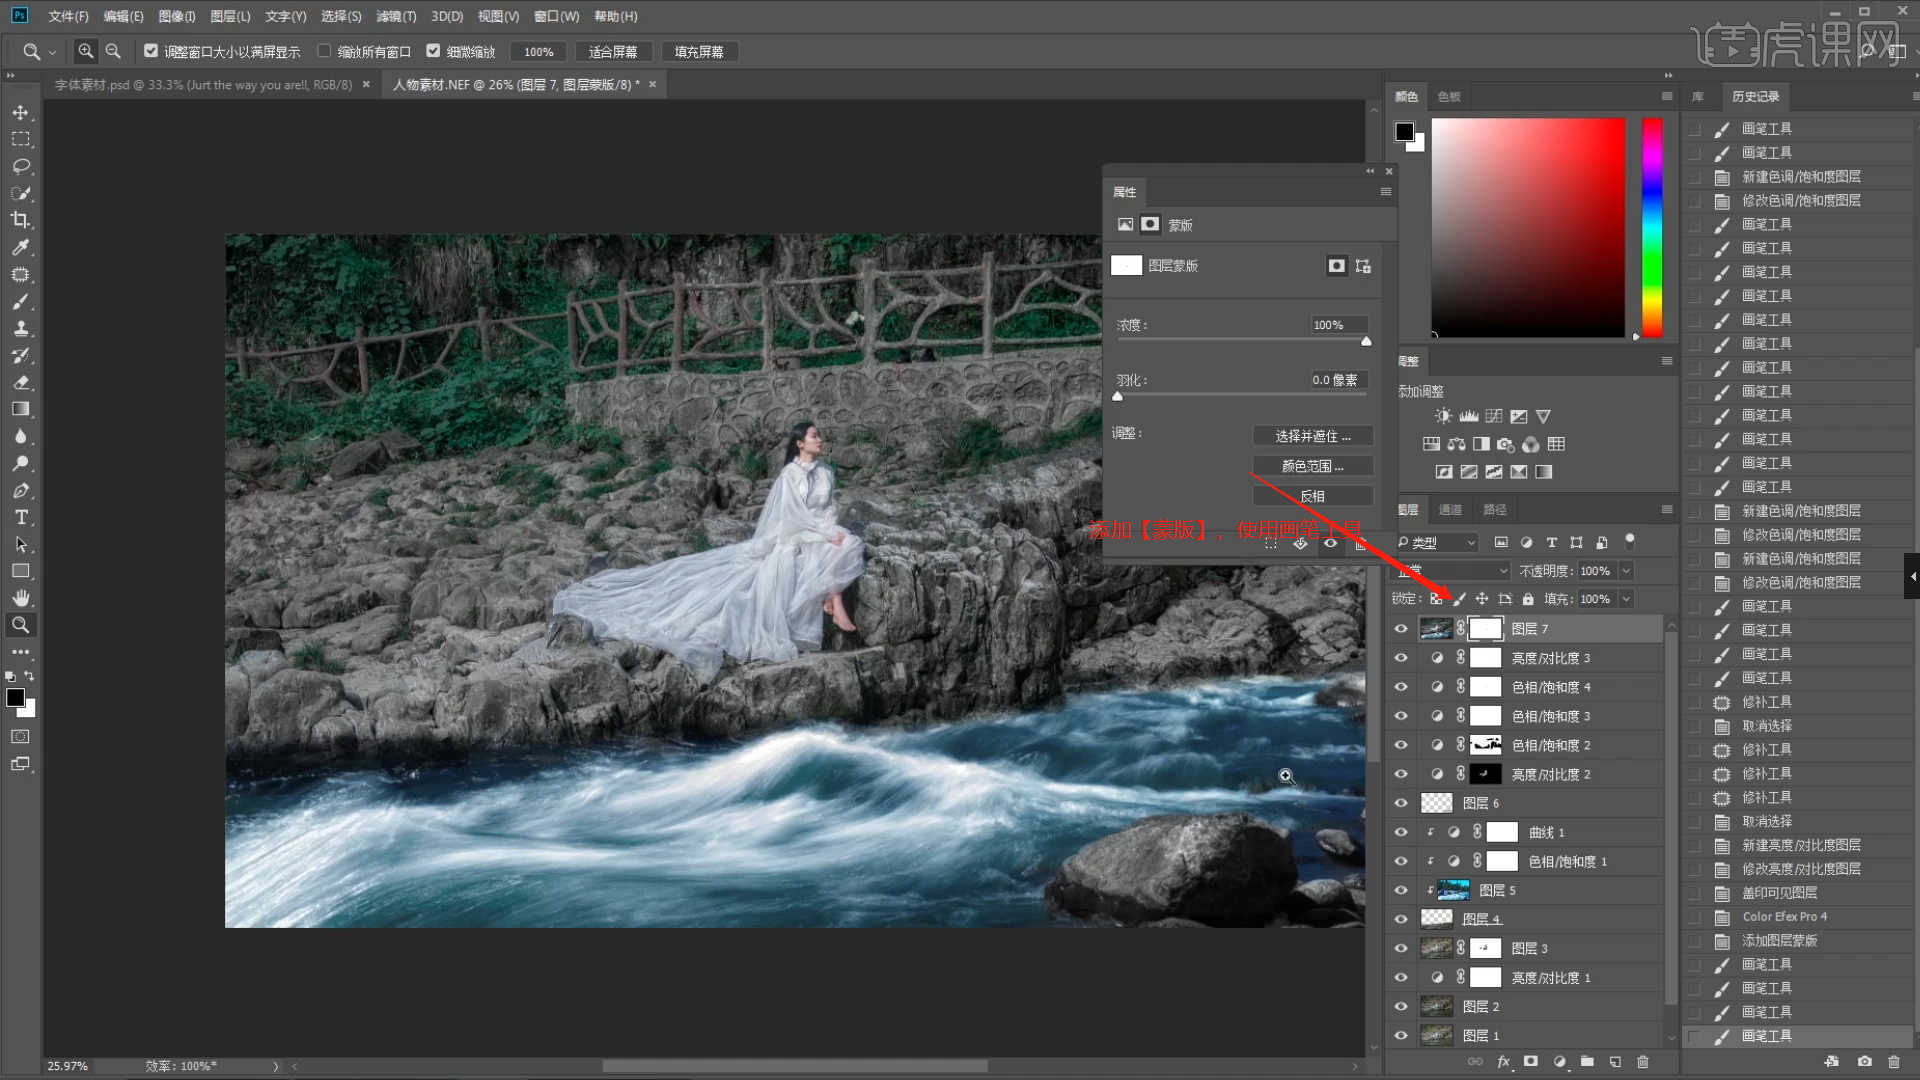Select the Horizontal Type tool
The height and width of the screenshot is (1080, 1920).
(x=20, y=517)
